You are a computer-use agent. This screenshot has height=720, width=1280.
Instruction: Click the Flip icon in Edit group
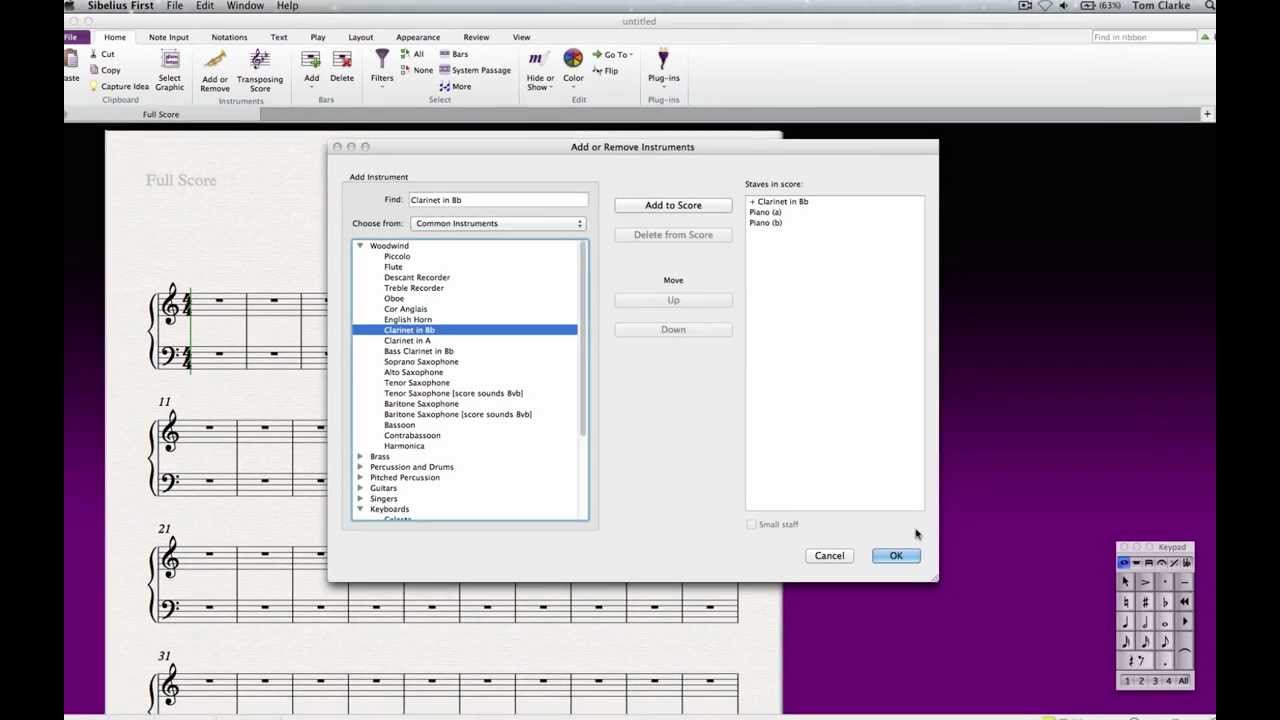coord(597,71)
